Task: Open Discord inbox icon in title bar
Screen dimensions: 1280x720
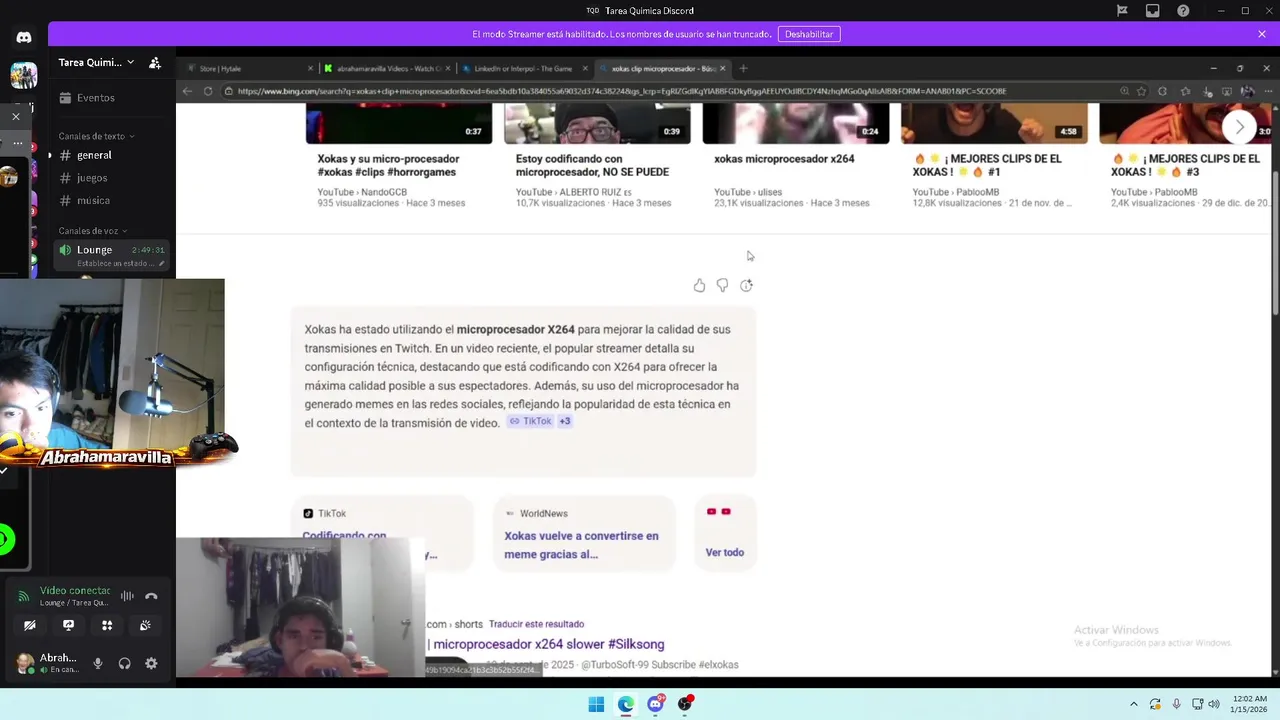Action: point(1153,11)
